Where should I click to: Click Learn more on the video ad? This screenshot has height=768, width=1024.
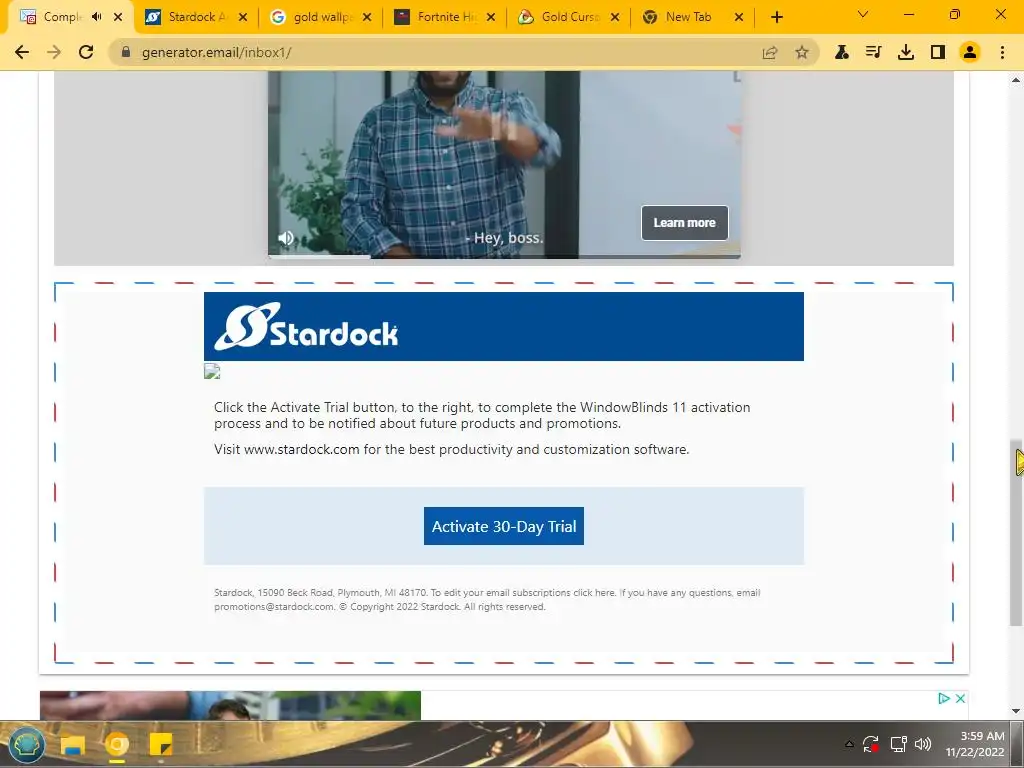[x=684, y=223]
